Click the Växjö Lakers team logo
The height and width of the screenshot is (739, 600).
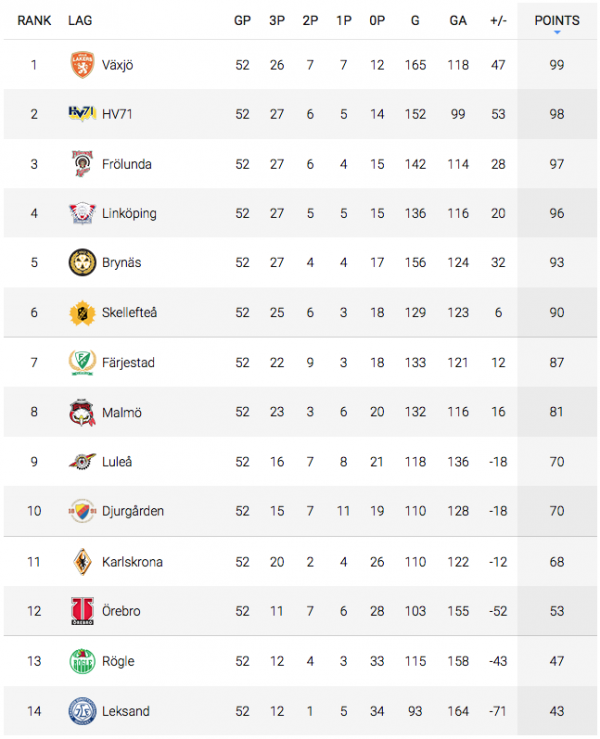pos(82,65)
